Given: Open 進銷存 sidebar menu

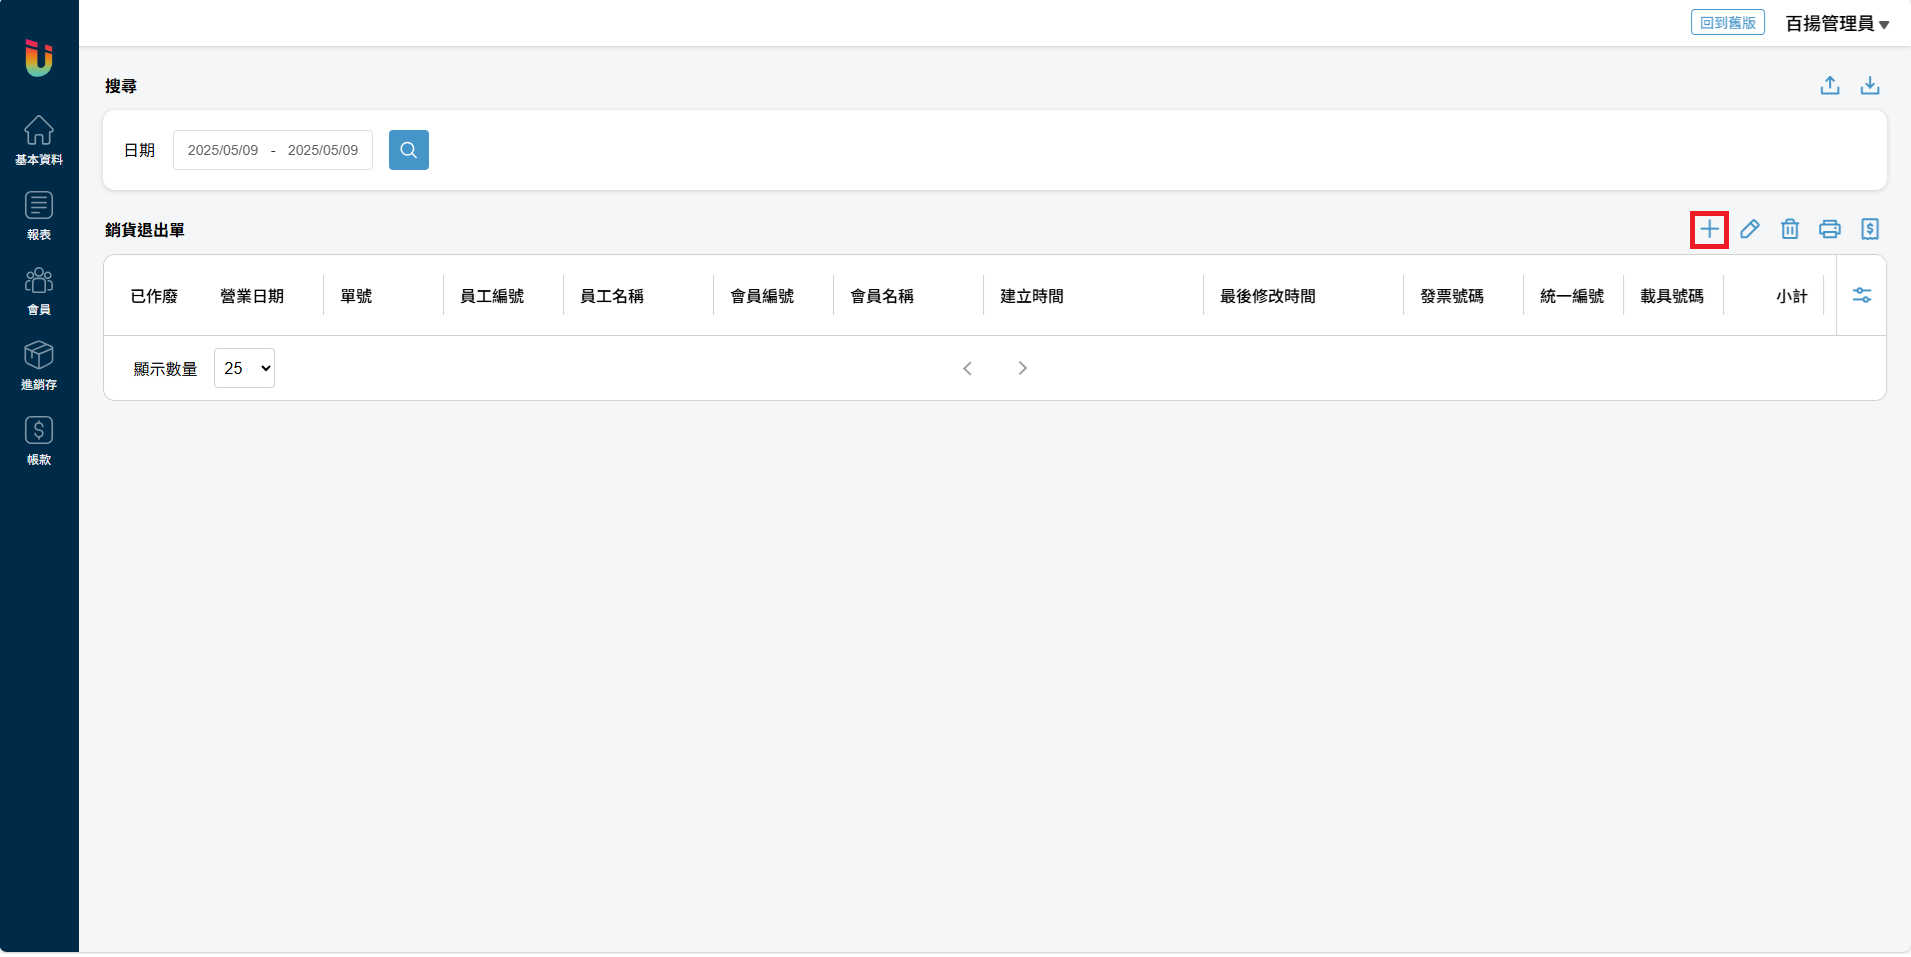Looking at the screenshot, I should (x=39, y=365).
